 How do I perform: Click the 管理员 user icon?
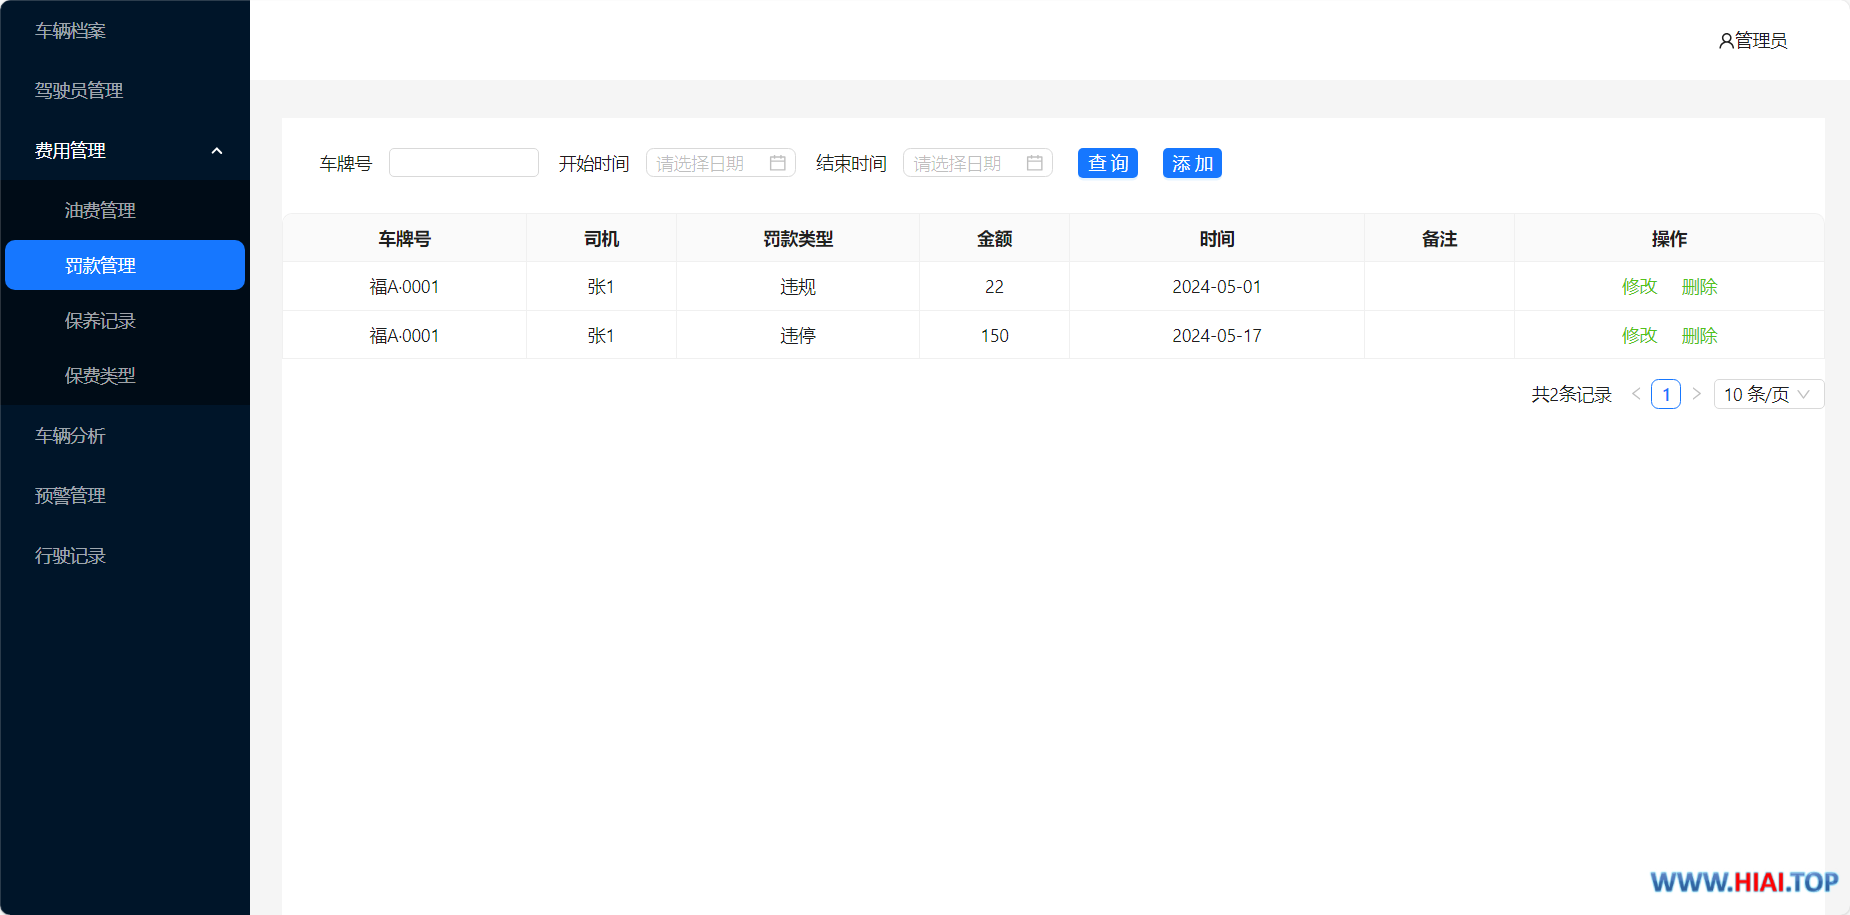1726,41
